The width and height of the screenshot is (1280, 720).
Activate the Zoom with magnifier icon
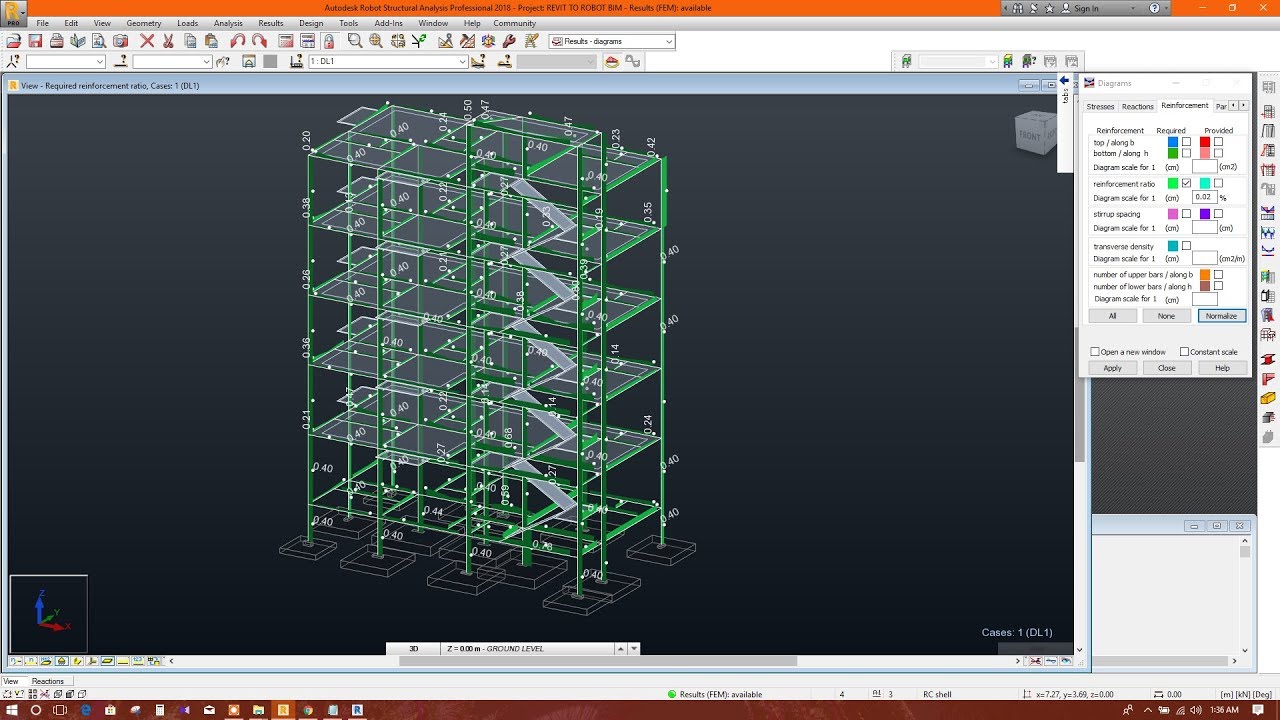pyautogui.click(x=354, y=41)
